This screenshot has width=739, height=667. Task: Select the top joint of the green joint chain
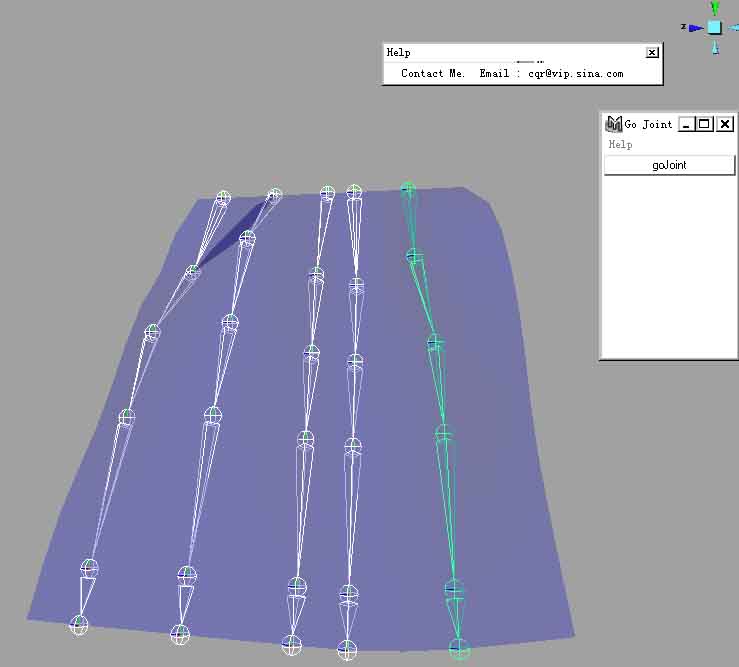tap(407, 189)
